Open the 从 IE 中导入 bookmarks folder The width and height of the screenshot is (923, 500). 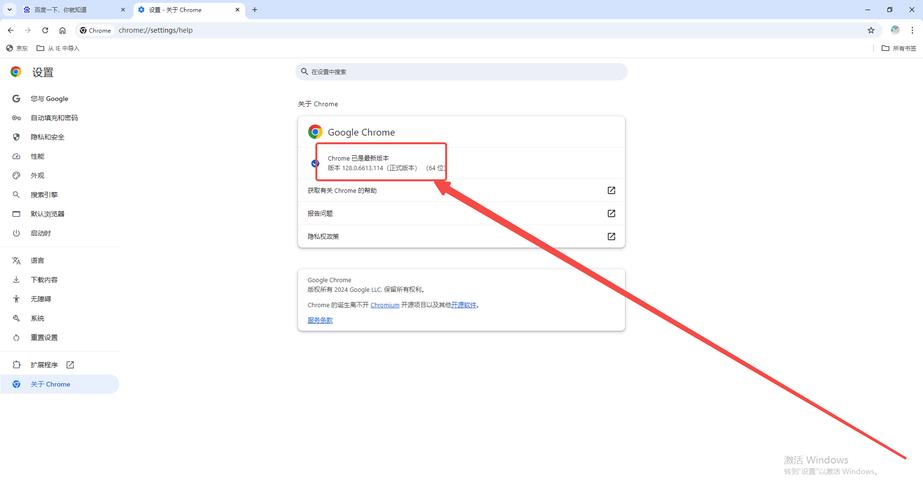[x=58, y=48]
